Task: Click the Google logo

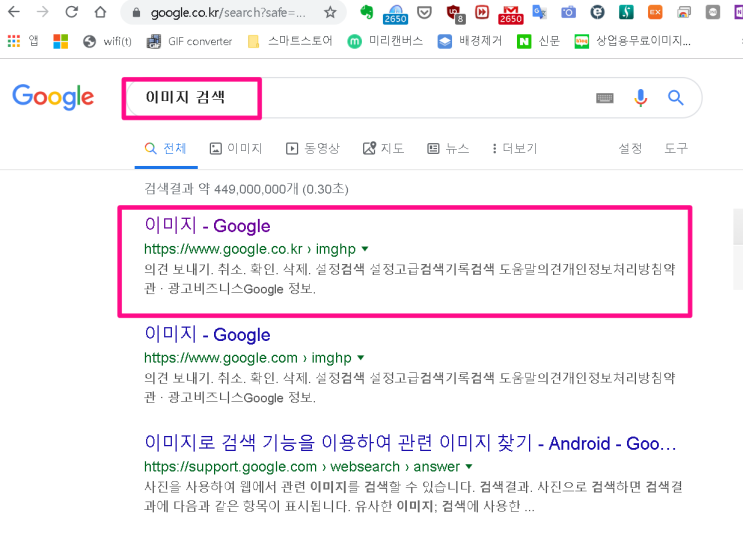Action: point(53,97)
